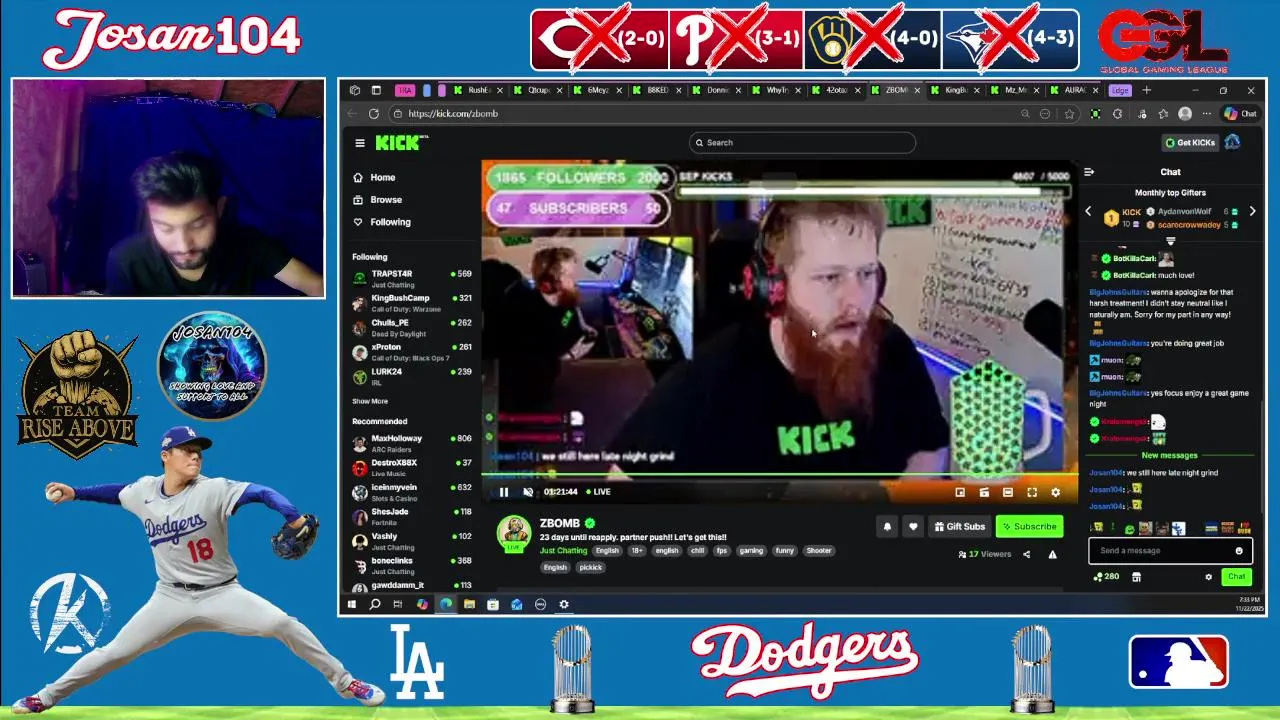Screen dimensions: 1280x720
Task: Switch to the 42otaz browser tab
Action: (837, 90)
